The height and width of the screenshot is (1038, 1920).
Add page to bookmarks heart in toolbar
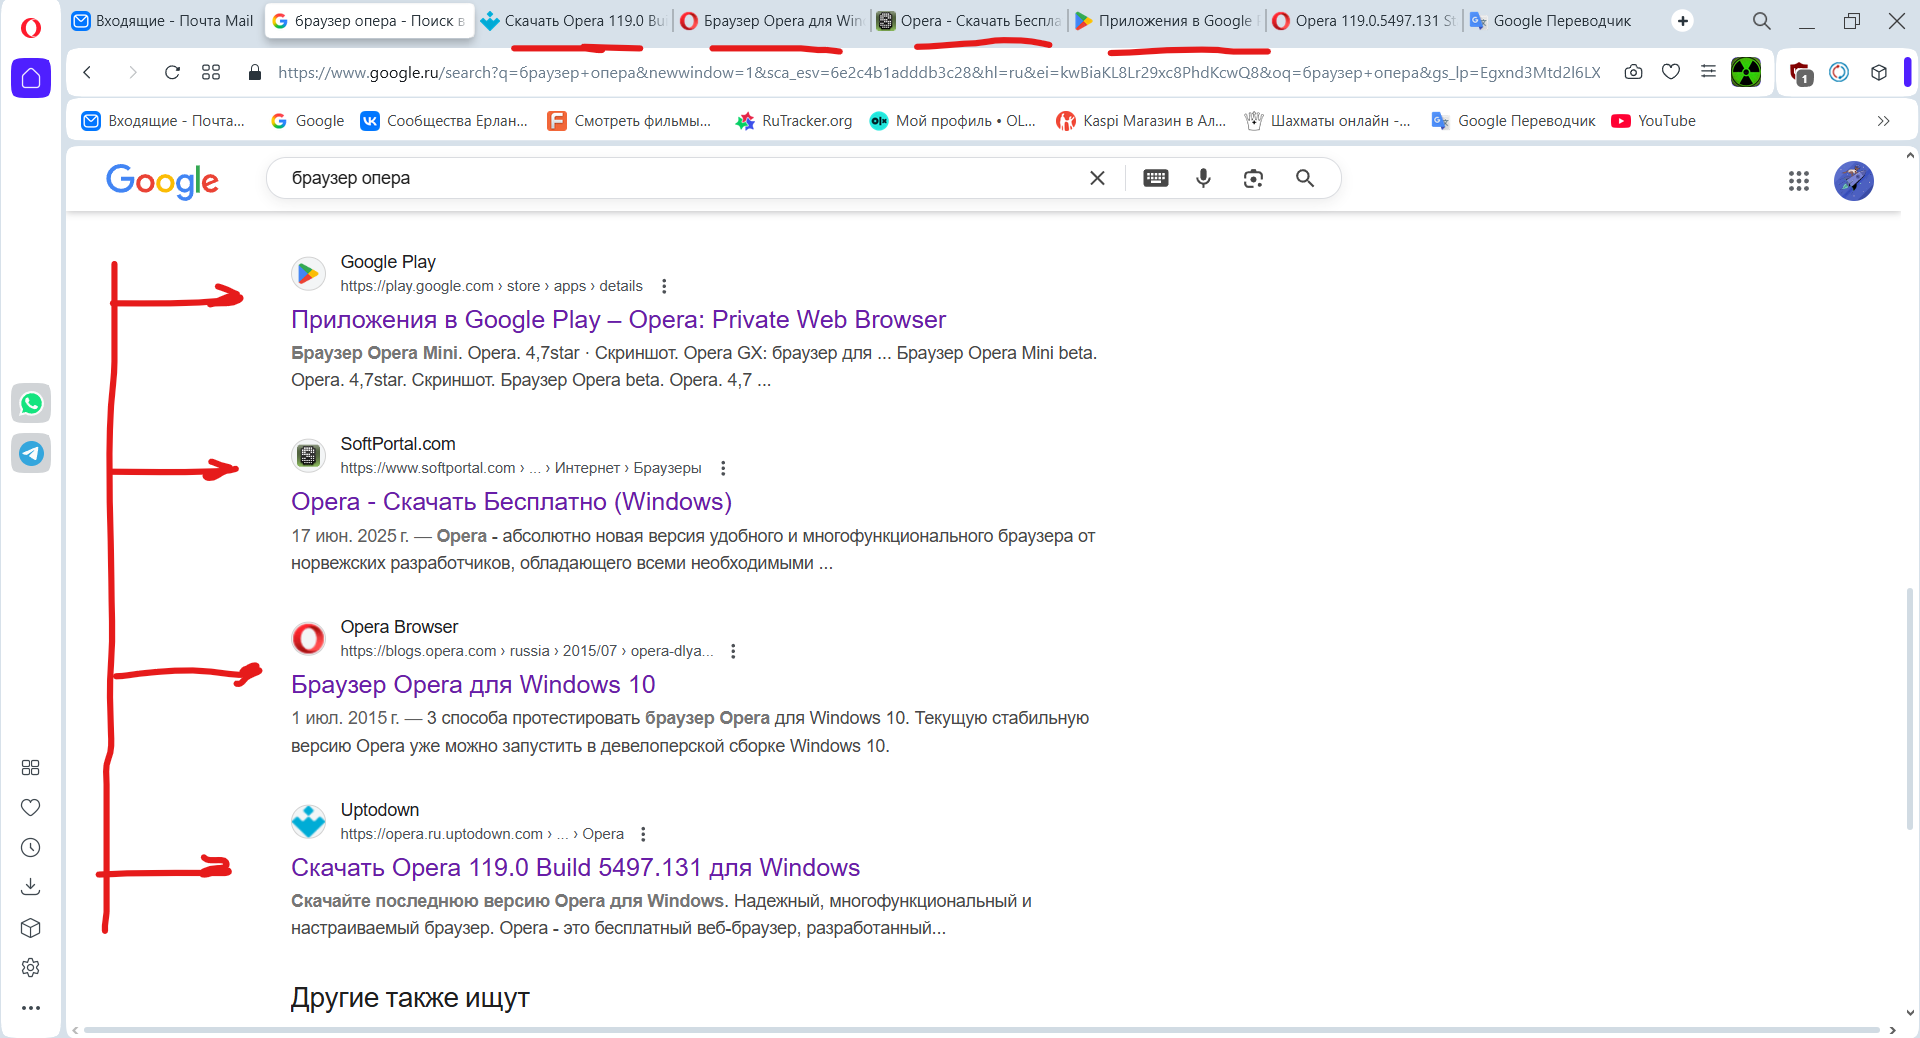(x=1671, y=72)
